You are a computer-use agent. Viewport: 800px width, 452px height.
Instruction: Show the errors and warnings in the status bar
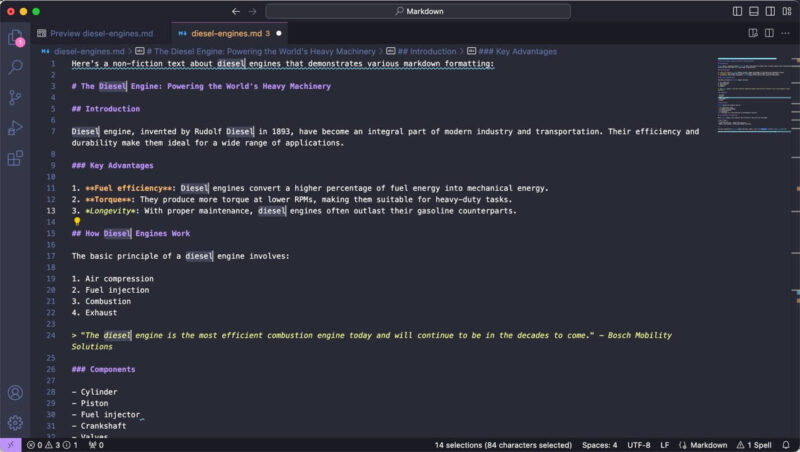pos(52,445)
